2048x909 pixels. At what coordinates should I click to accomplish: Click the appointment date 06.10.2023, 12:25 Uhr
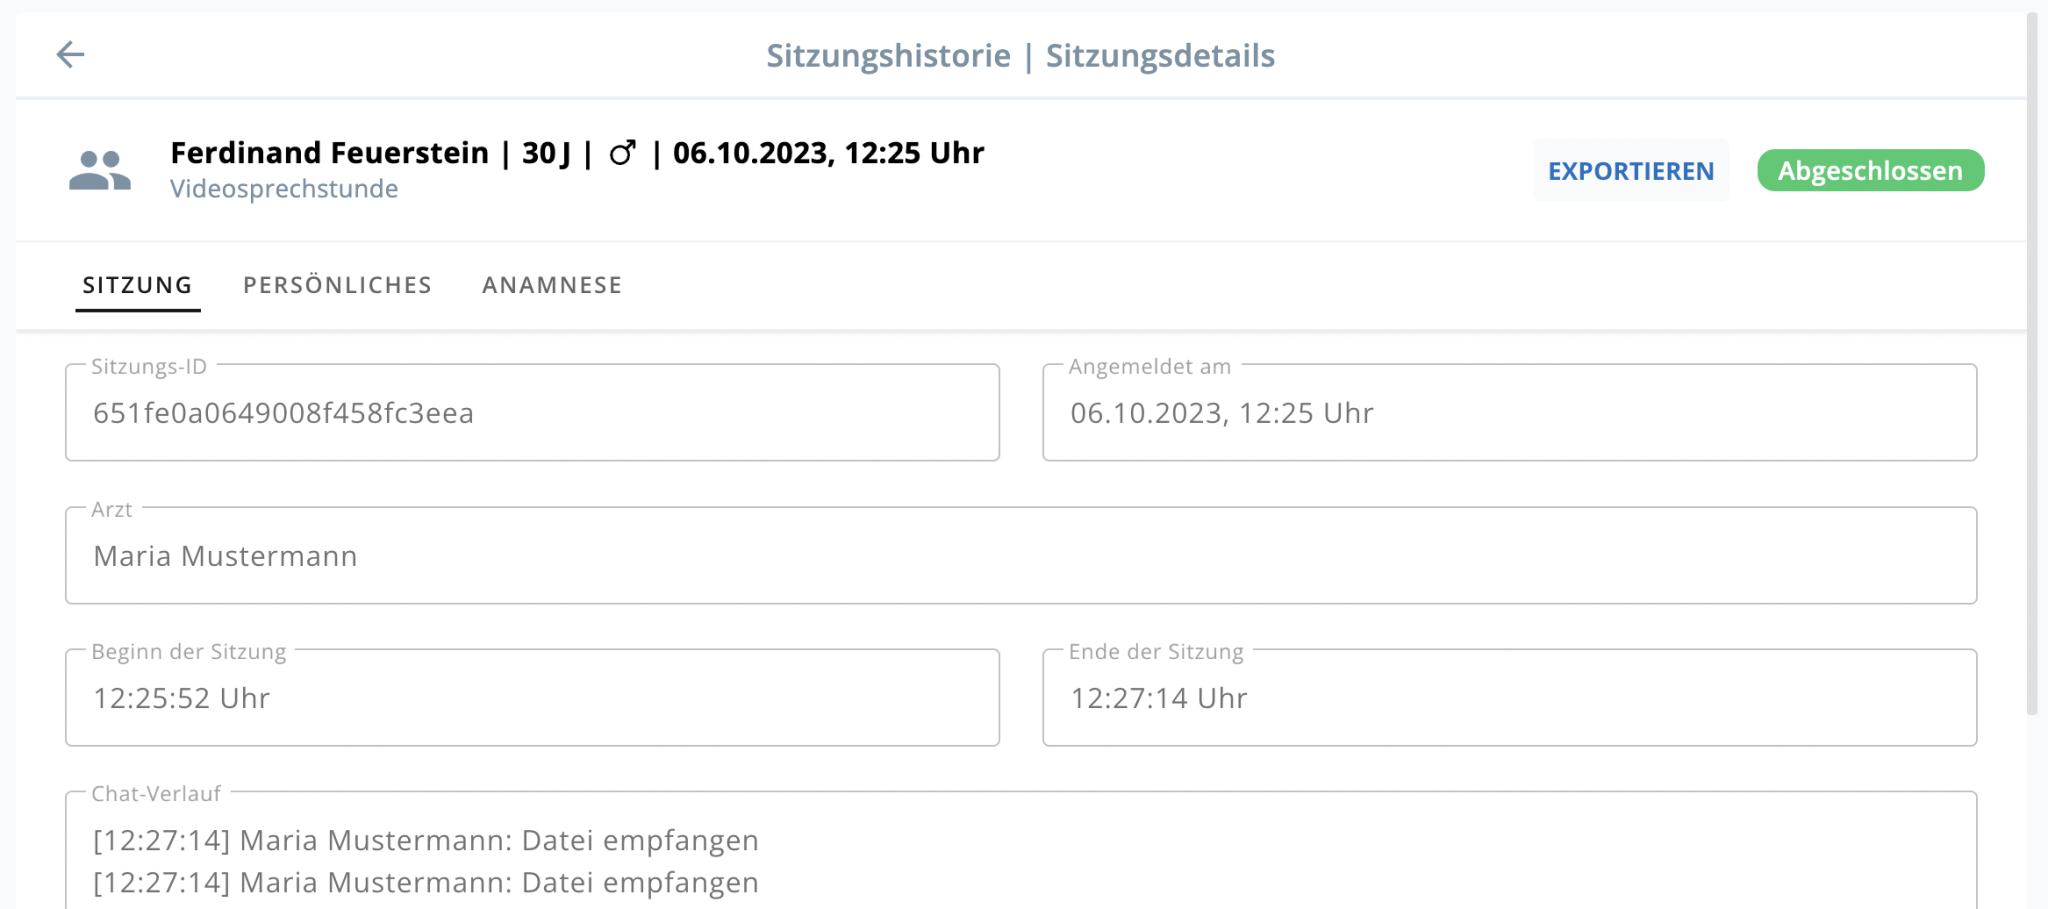pyautogui.click(x=827, y=152)
